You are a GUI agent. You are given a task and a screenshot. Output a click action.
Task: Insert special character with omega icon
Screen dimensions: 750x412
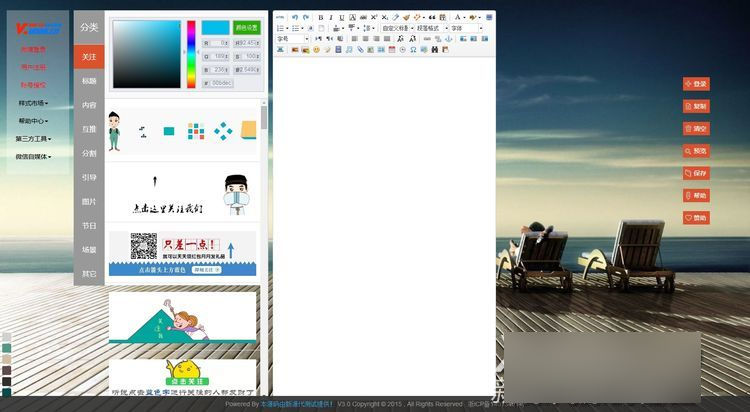tap(413, 50)
